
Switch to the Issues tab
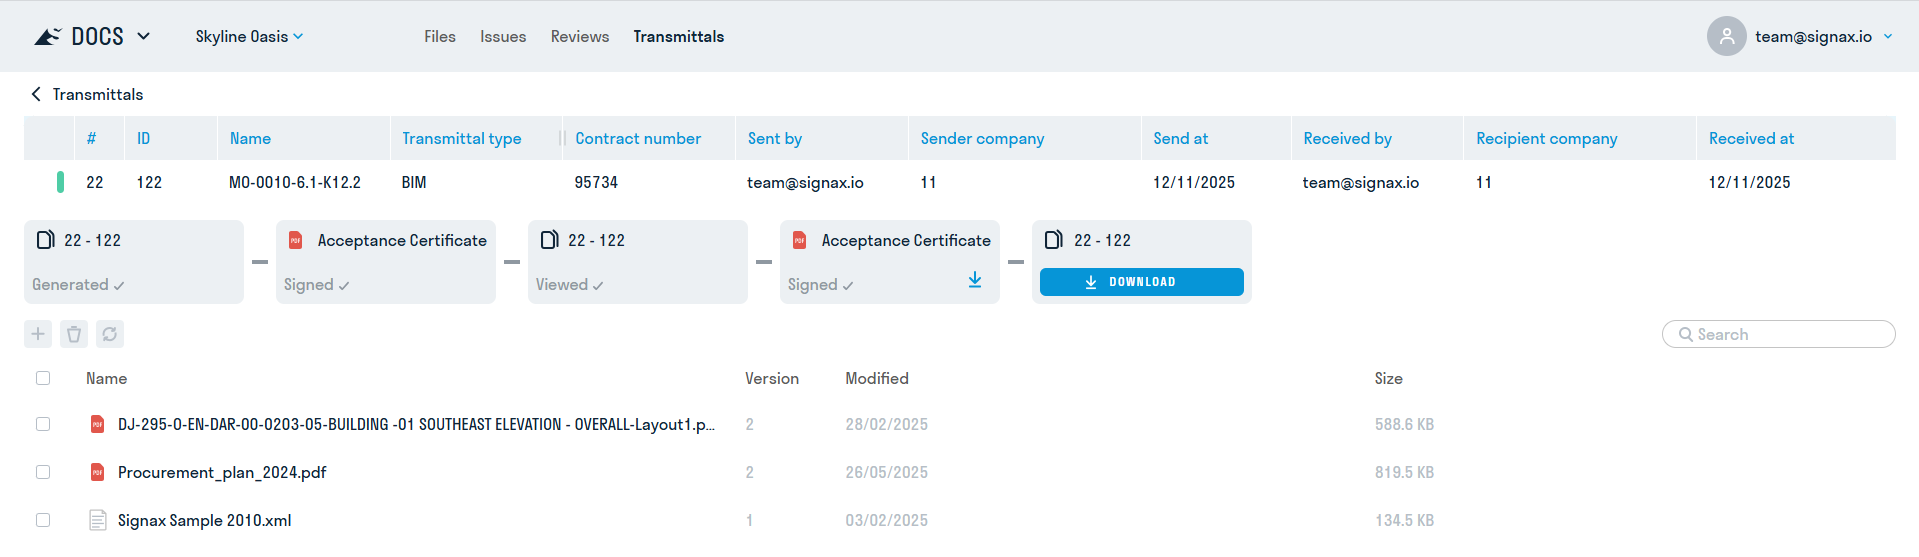coord(503,36)
